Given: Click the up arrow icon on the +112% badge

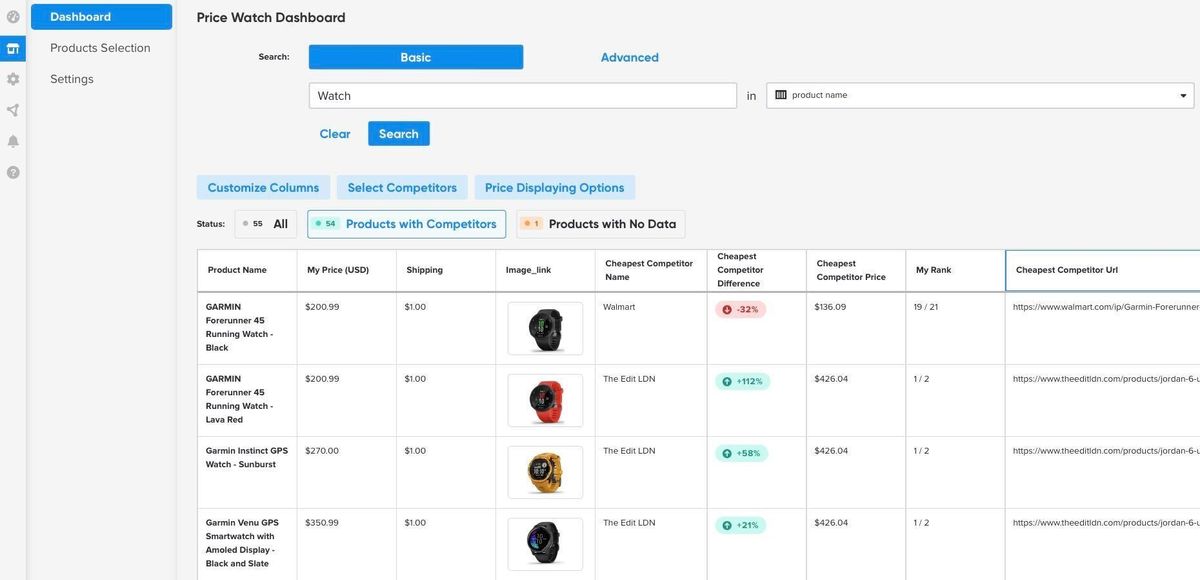Looking at the screenshot, I should [x=727, y=382].
